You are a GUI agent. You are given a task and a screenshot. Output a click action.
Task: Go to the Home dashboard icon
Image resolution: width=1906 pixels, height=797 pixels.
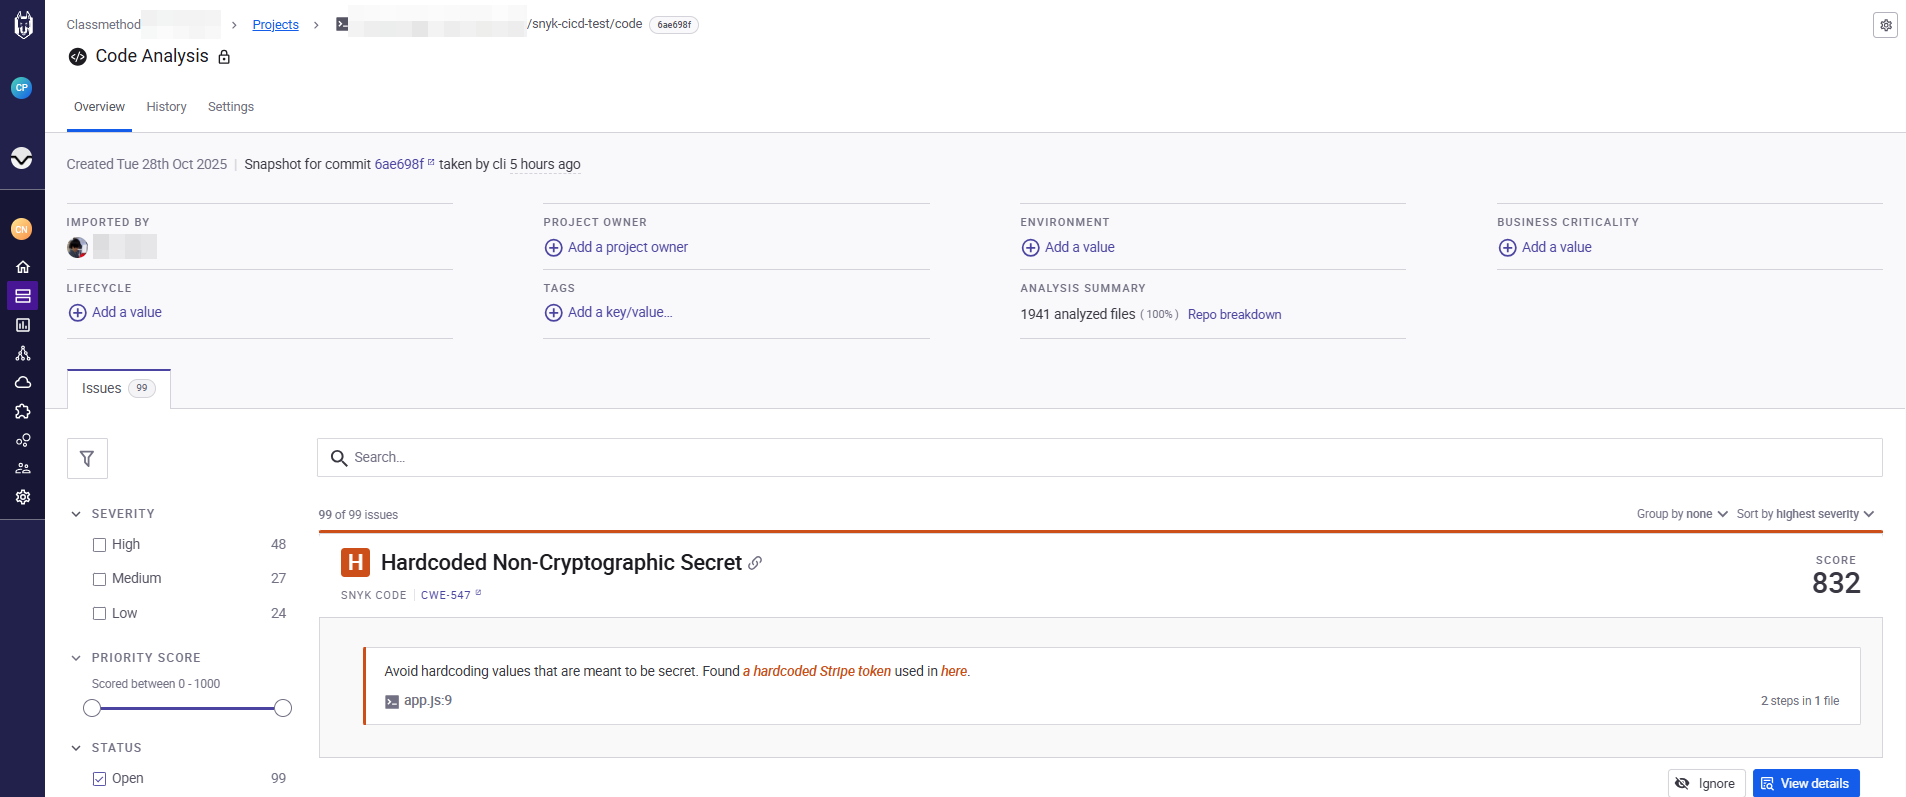point(22,267)
